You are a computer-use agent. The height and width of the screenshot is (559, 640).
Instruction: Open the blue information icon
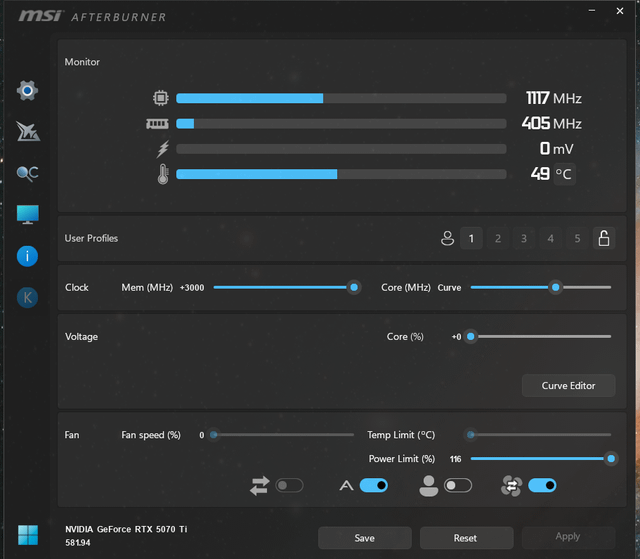coord(27,256)
